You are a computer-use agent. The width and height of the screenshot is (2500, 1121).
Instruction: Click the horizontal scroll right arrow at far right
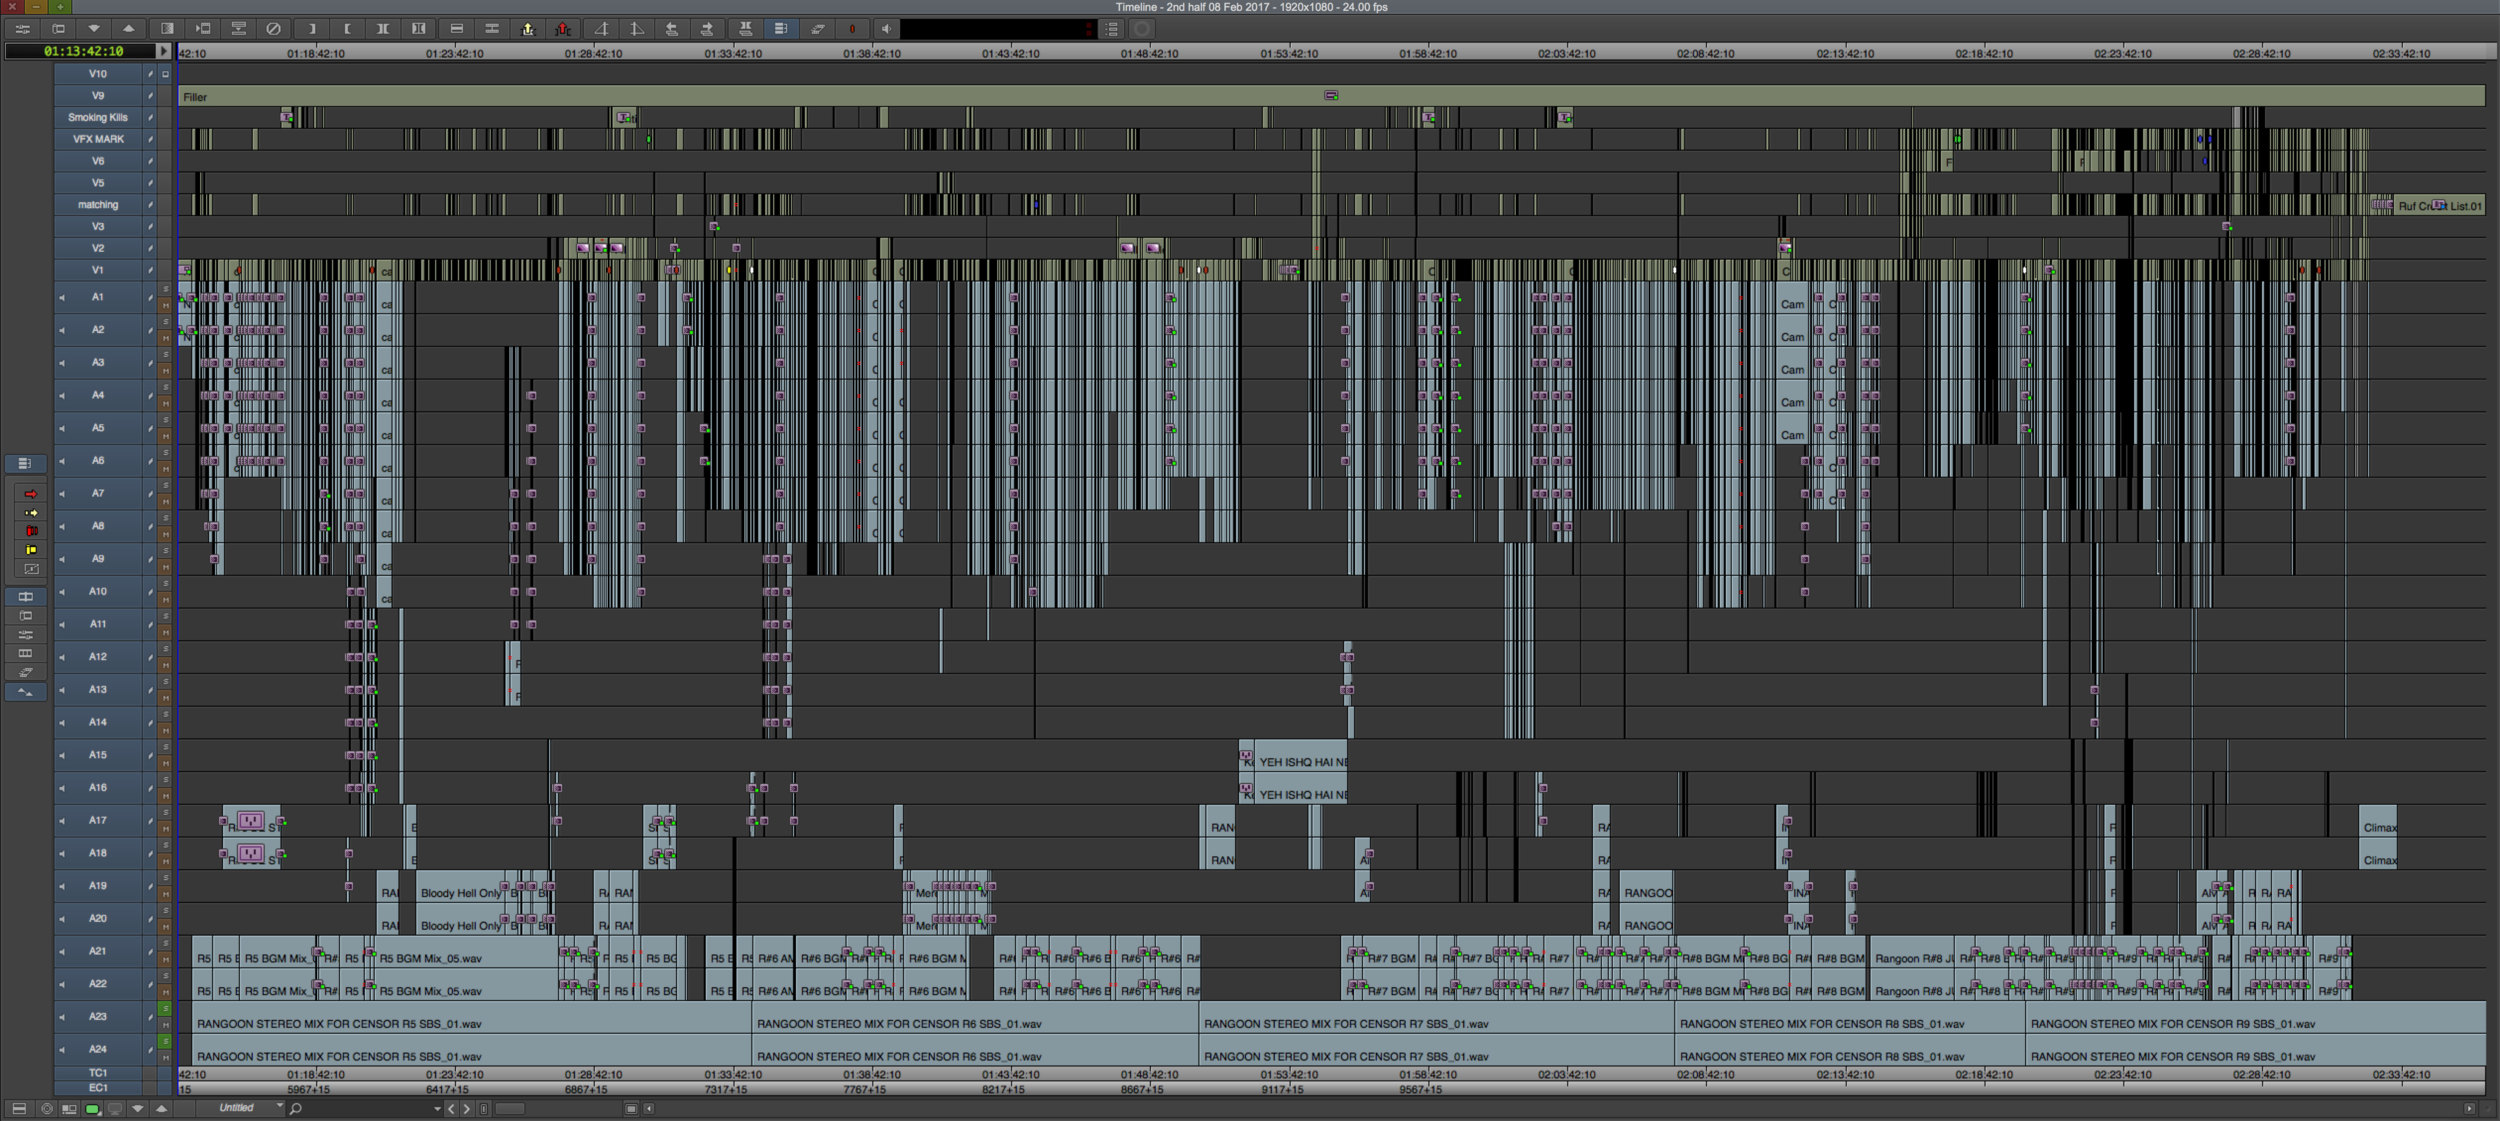[2469, 1108]
